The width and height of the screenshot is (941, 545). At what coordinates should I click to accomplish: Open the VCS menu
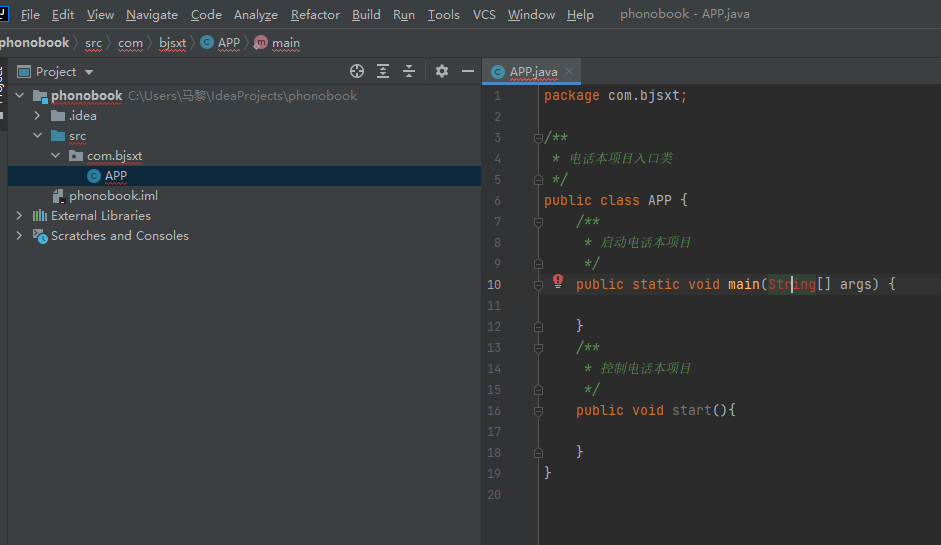click(484, 14)
